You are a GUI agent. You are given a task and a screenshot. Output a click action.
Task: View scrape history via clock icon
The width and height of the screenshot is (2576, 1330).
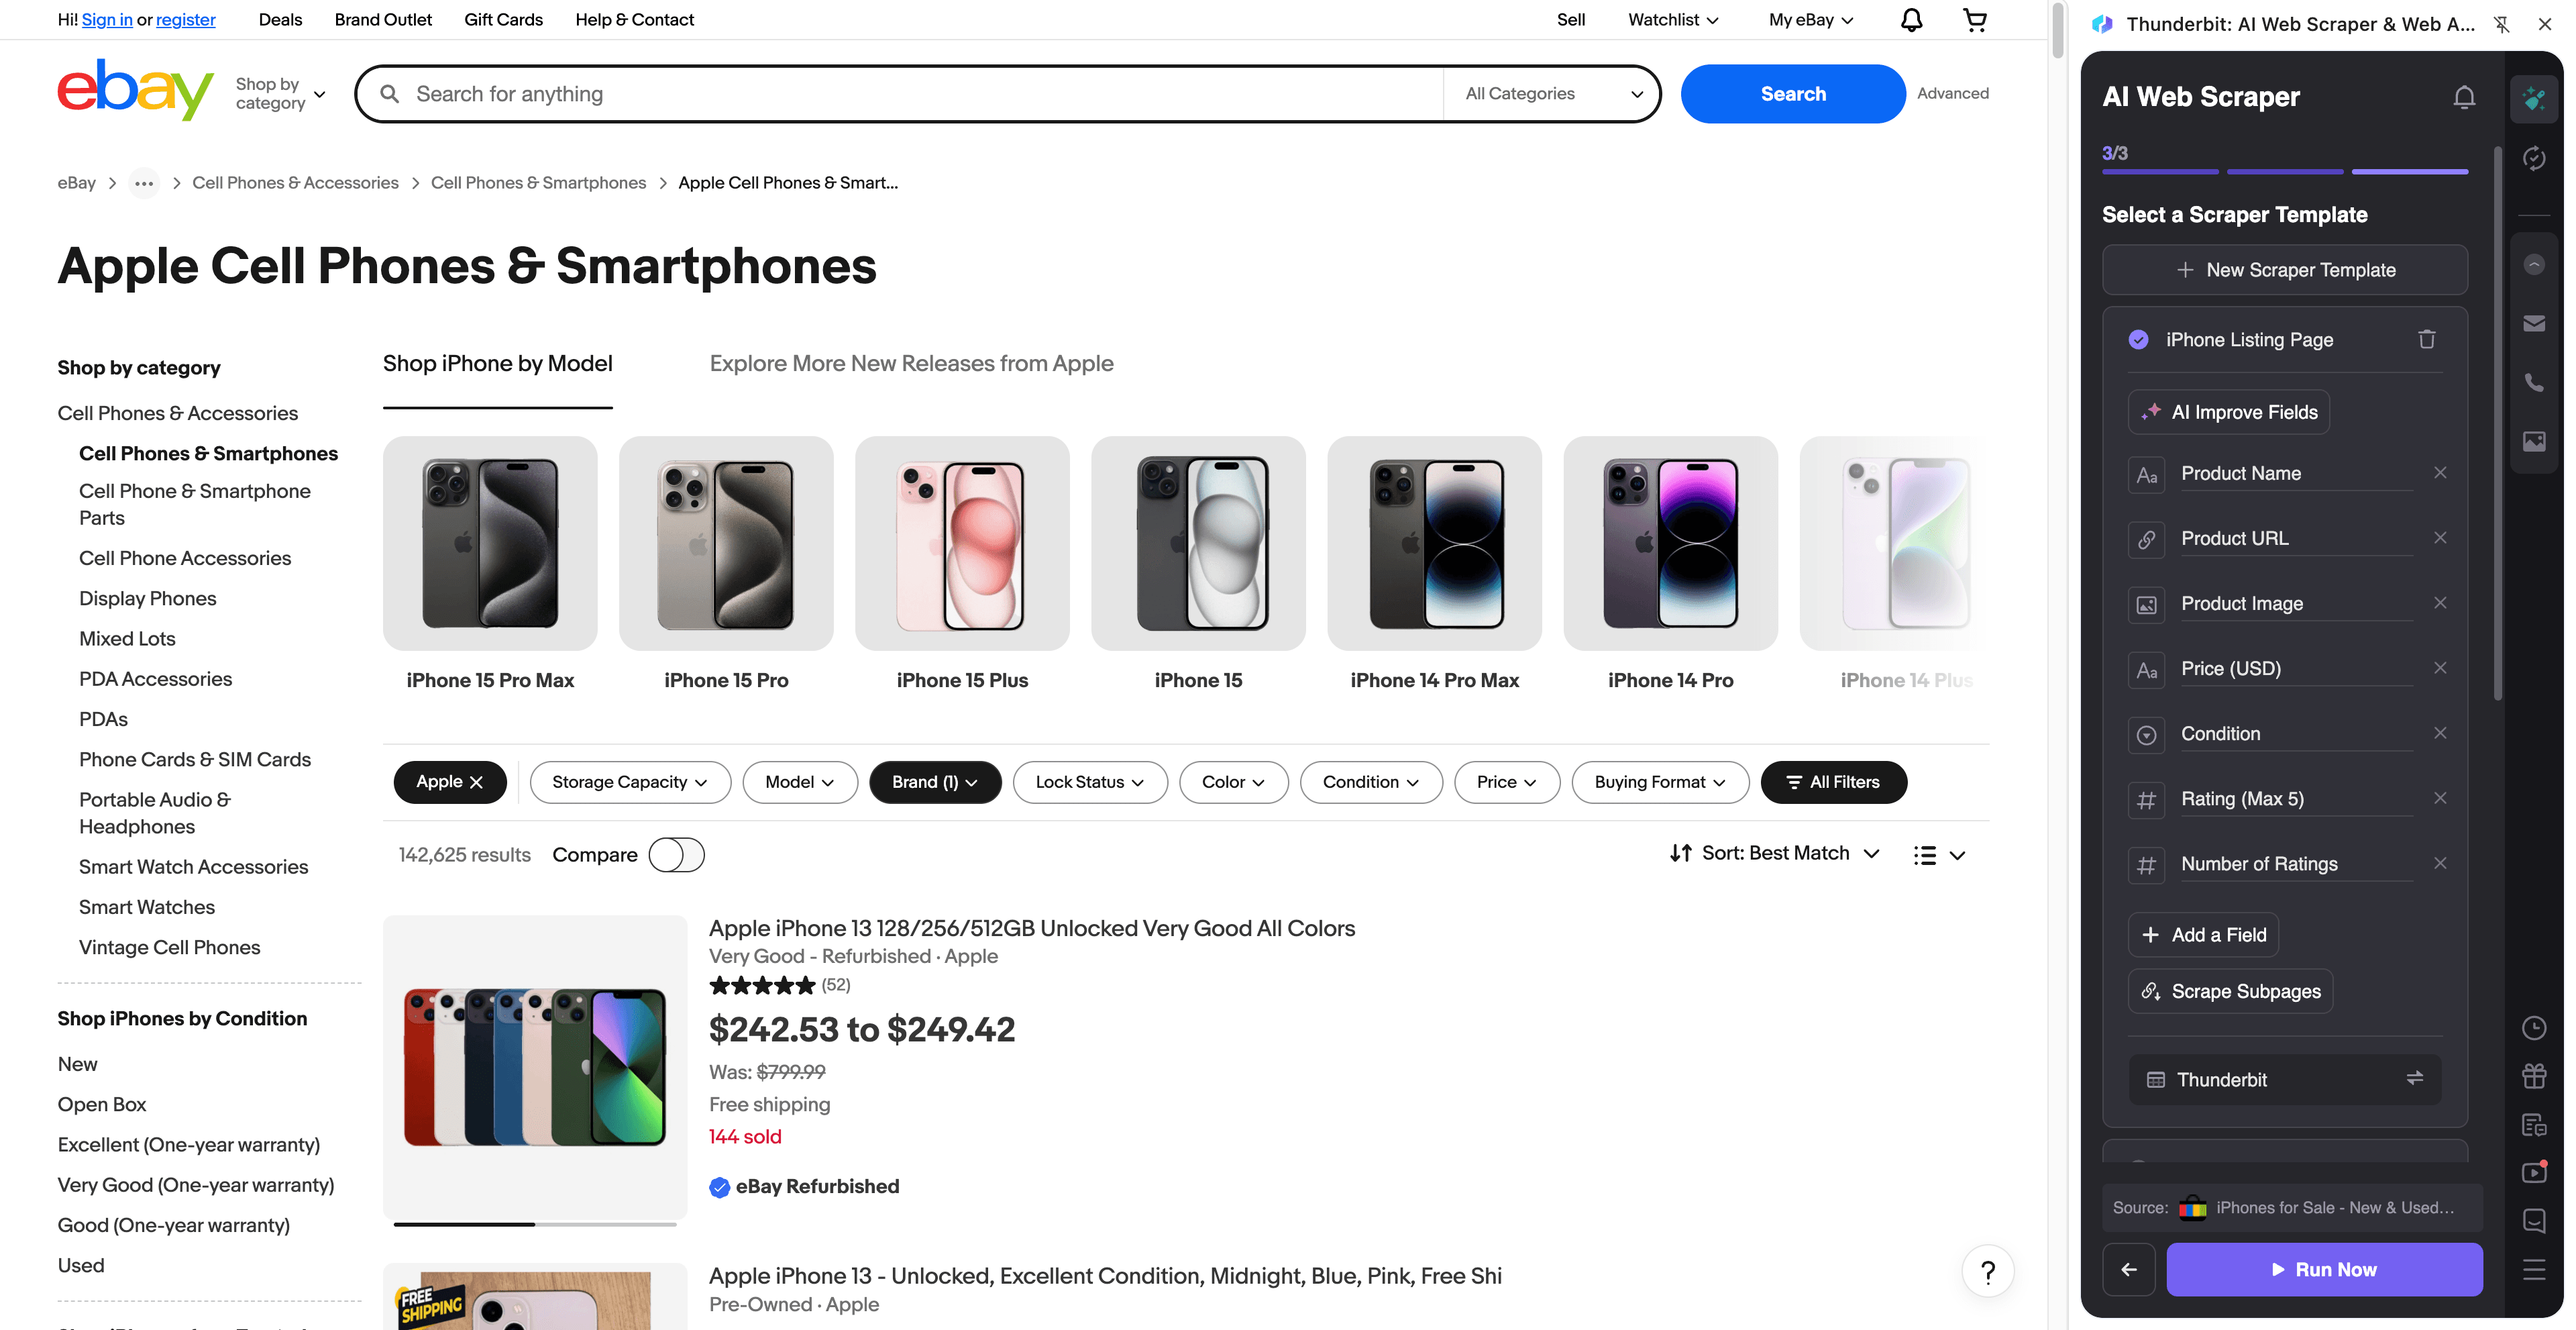point(2534,1028)
